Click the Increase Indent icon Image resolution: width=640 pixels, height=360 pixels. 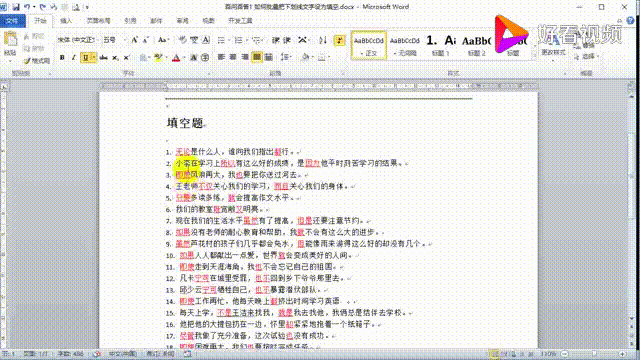pyautogui.click(x=287, y=40)
